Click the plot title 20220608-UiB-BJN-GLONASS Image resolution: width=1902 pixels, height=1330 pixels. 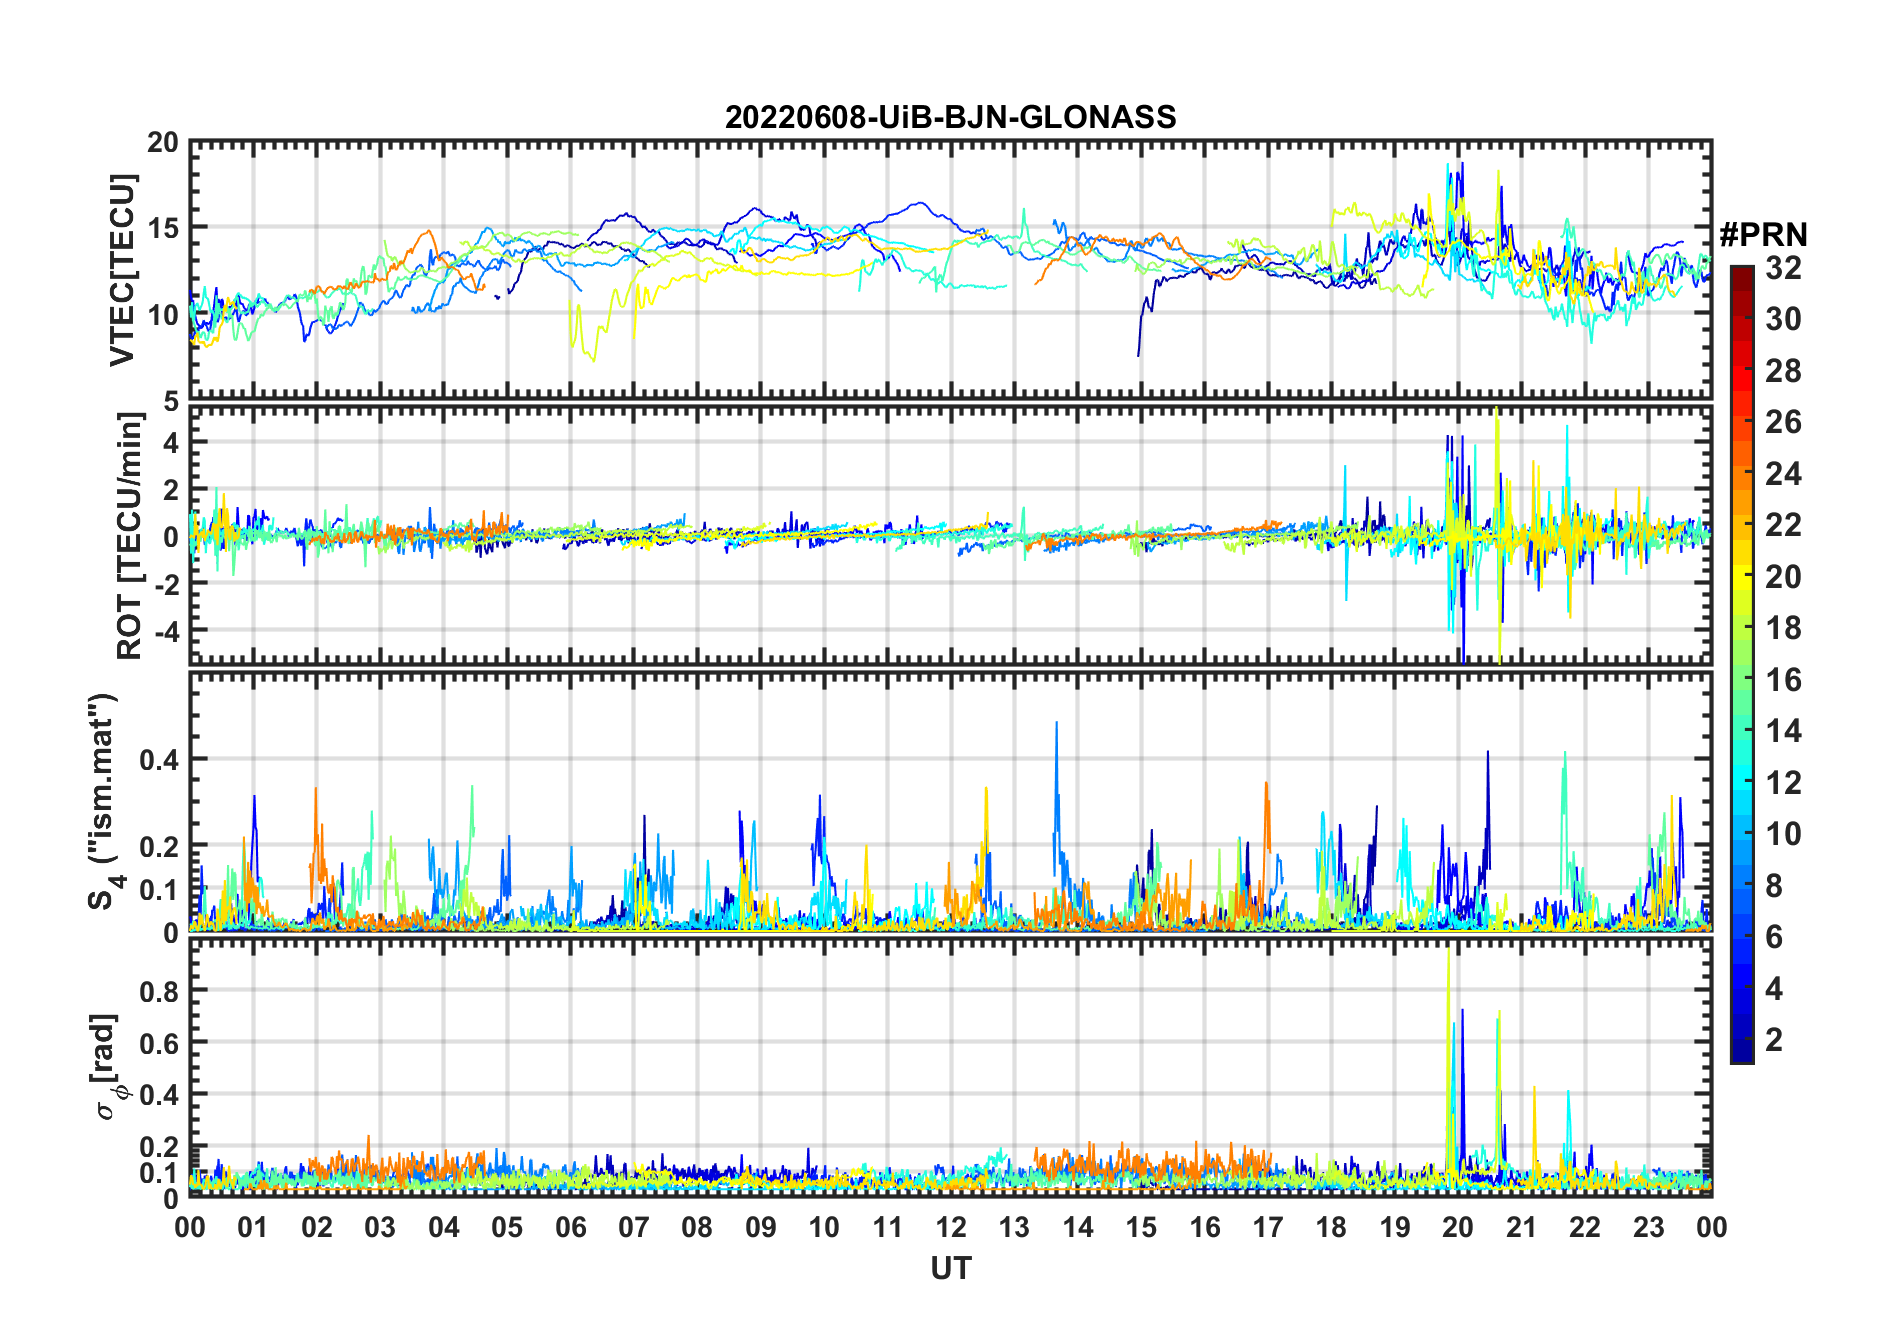[x=950, y=117]
